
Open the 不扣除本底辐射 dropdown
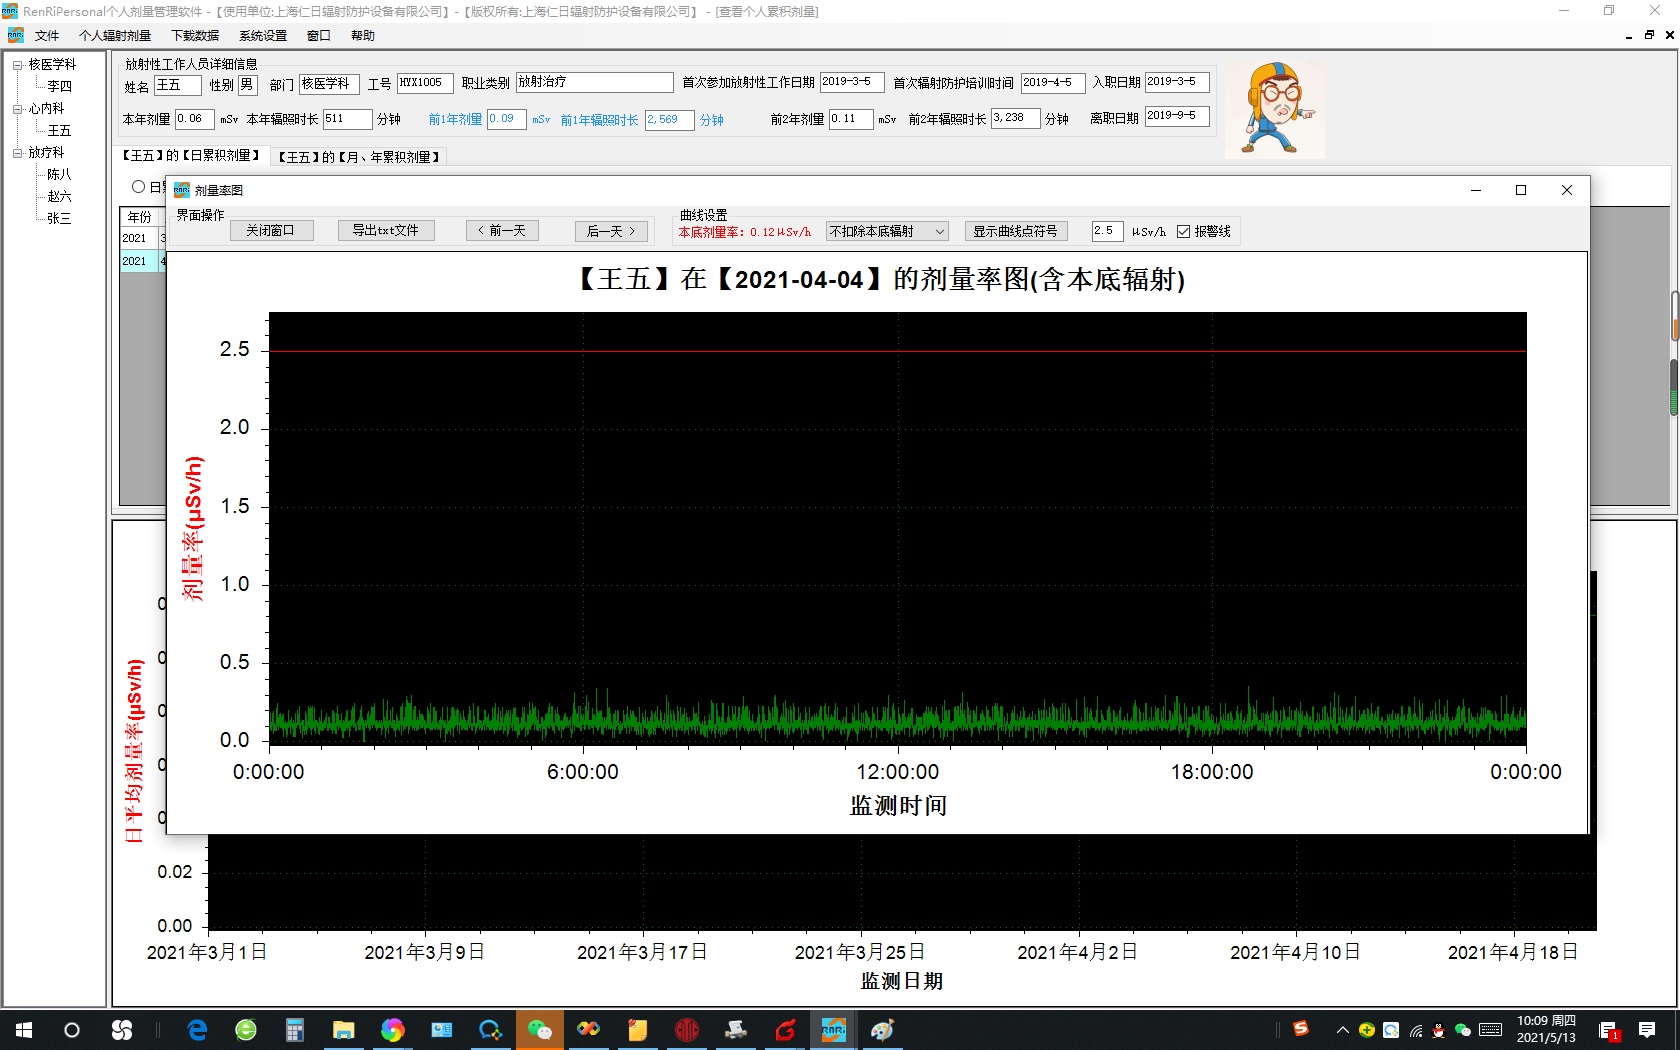(x=887, y=231)
